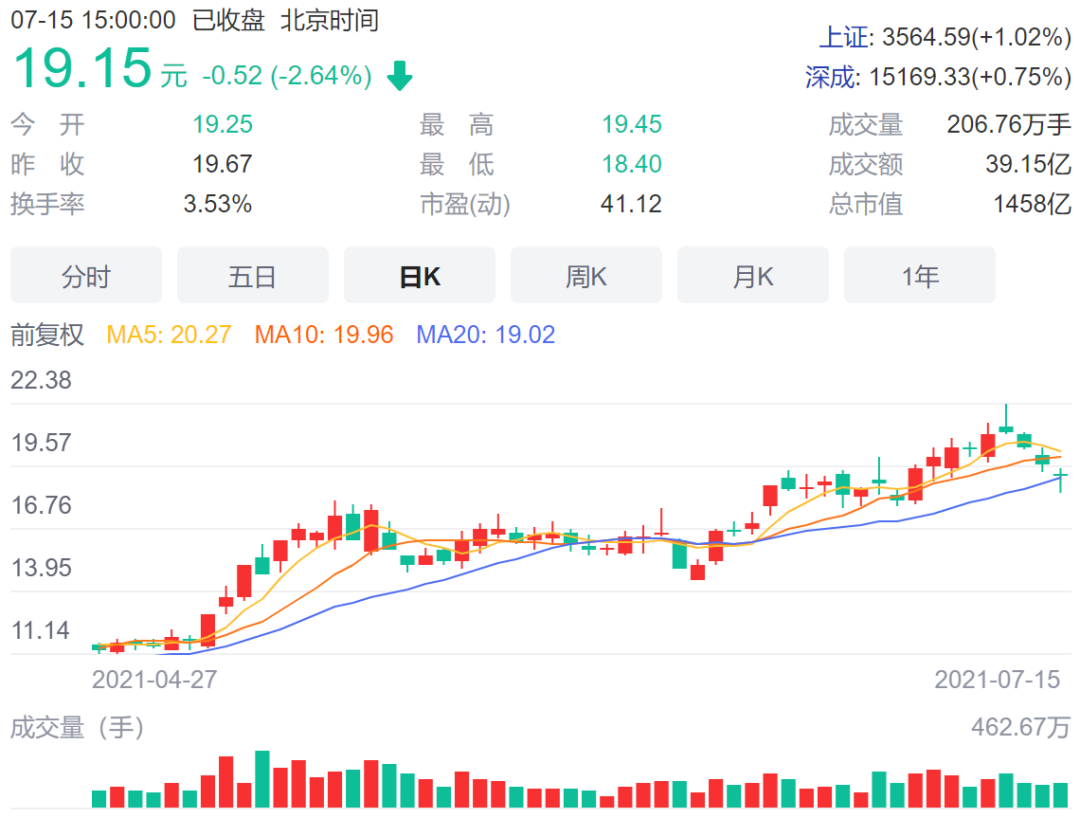
Task: Show the 1年 one-year chart tab
Action: click(x=920, y=275)
